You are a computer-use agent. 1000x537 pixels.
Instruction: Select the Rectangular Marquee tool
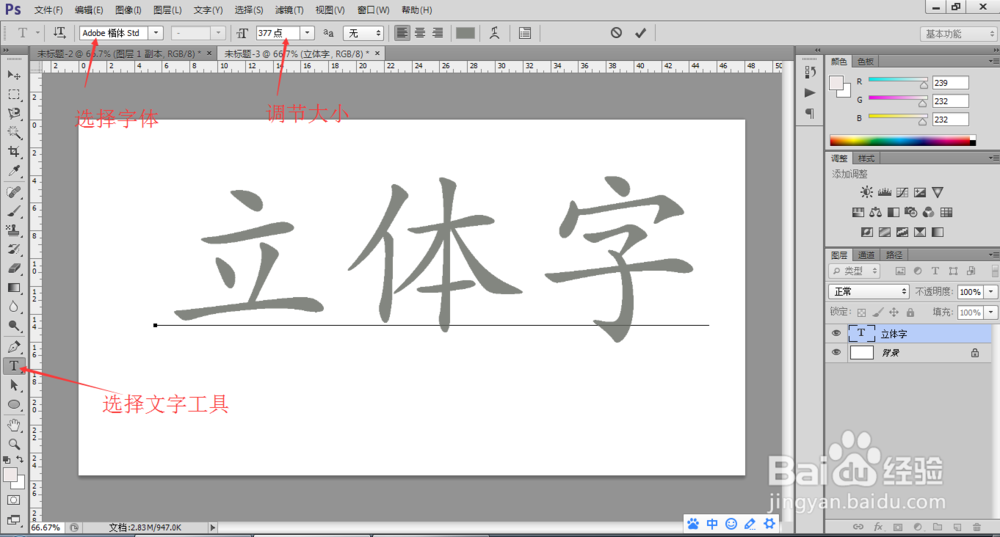pyautogui.click(x=13, y=94)
